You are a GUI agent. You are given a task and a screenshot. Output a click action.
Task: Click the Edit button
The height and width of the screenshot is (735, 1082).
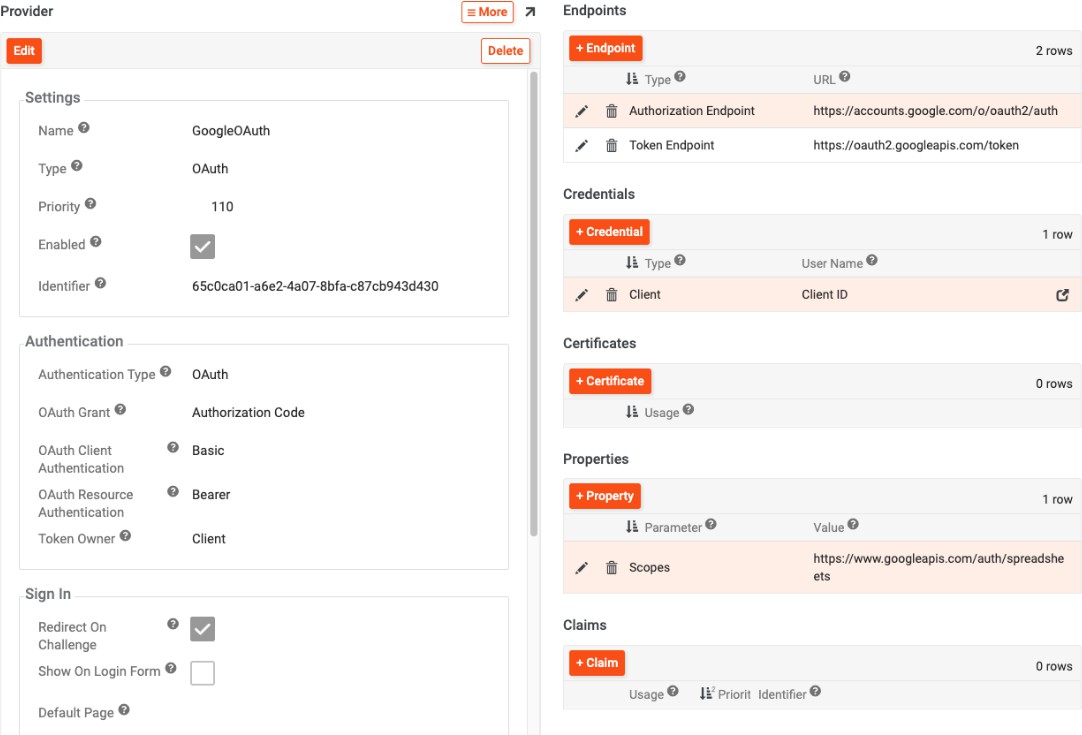[x=24, y=51]
